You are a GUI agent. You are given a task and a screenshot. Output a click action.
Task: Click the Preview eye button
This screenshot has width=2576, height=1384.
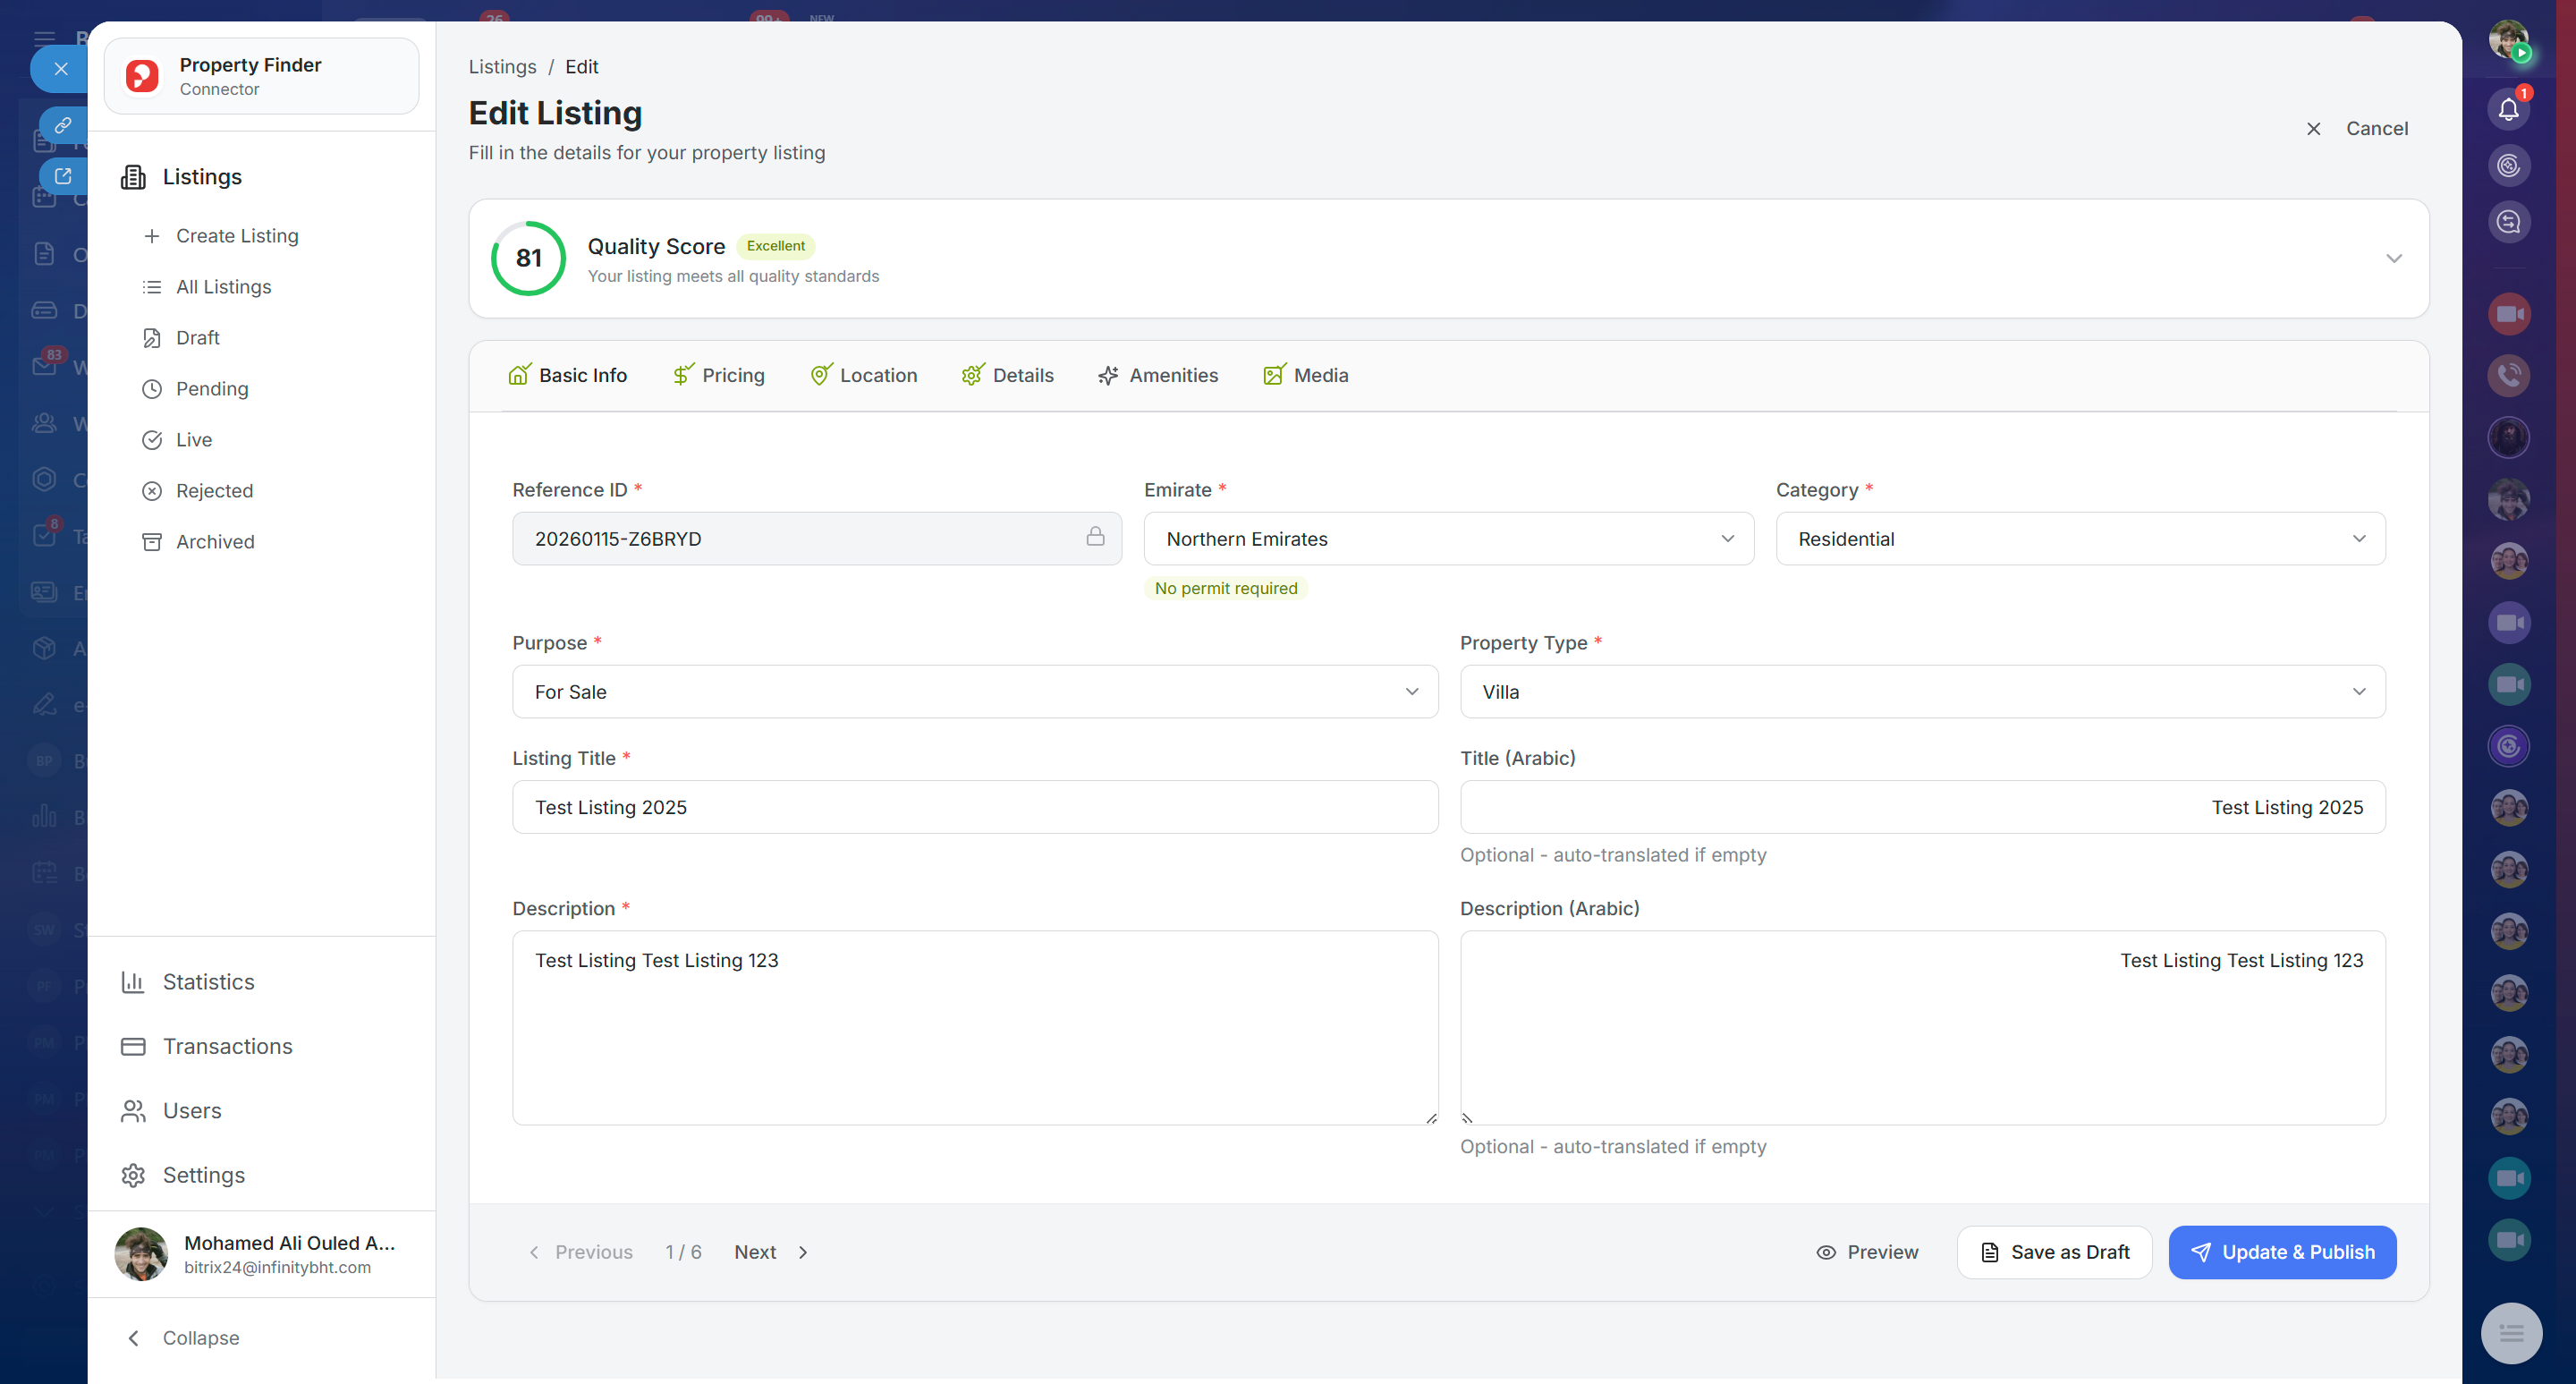1867,1252
